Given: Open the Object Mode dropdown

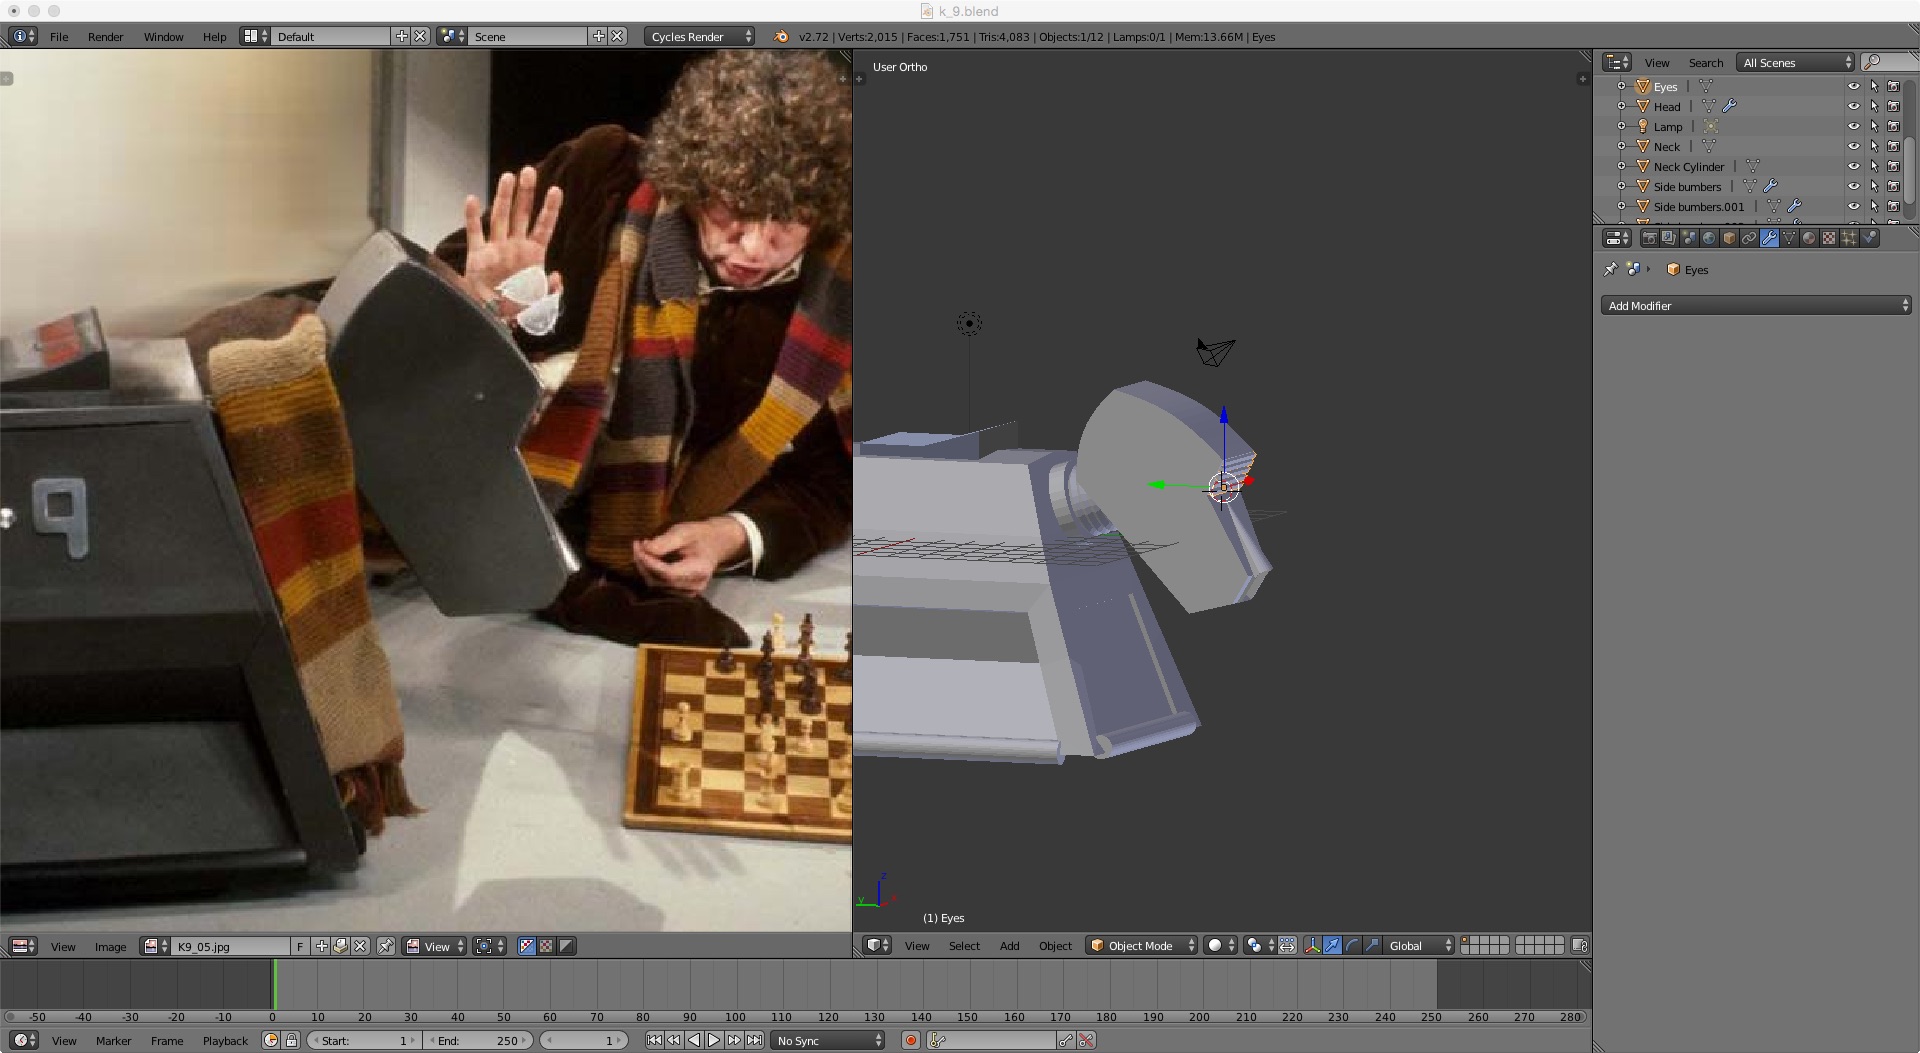Looking at the screenshot, I should point(1141,945).
